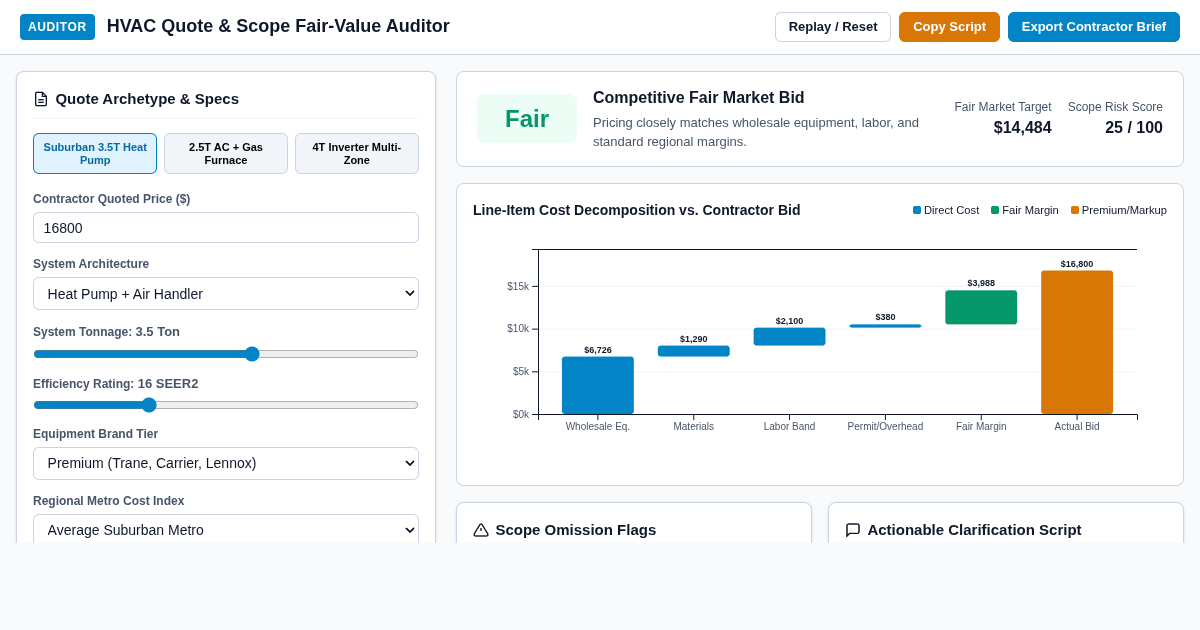Select the 2.5T AC + Gas Furnace preset
Image resolution: width=1200 pixels, height=630 pixels.
pos(226,154)
